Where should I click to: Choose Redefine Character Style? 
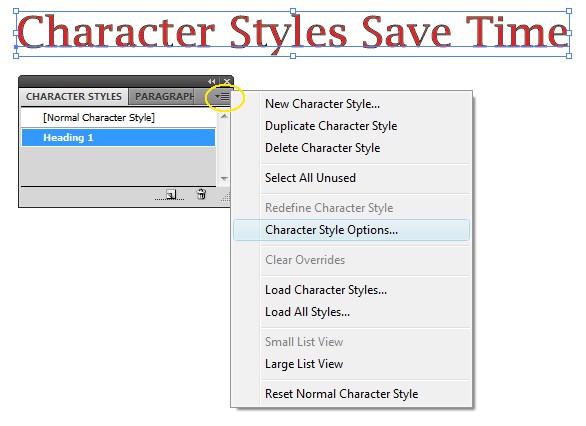click(x=351, y=207)
